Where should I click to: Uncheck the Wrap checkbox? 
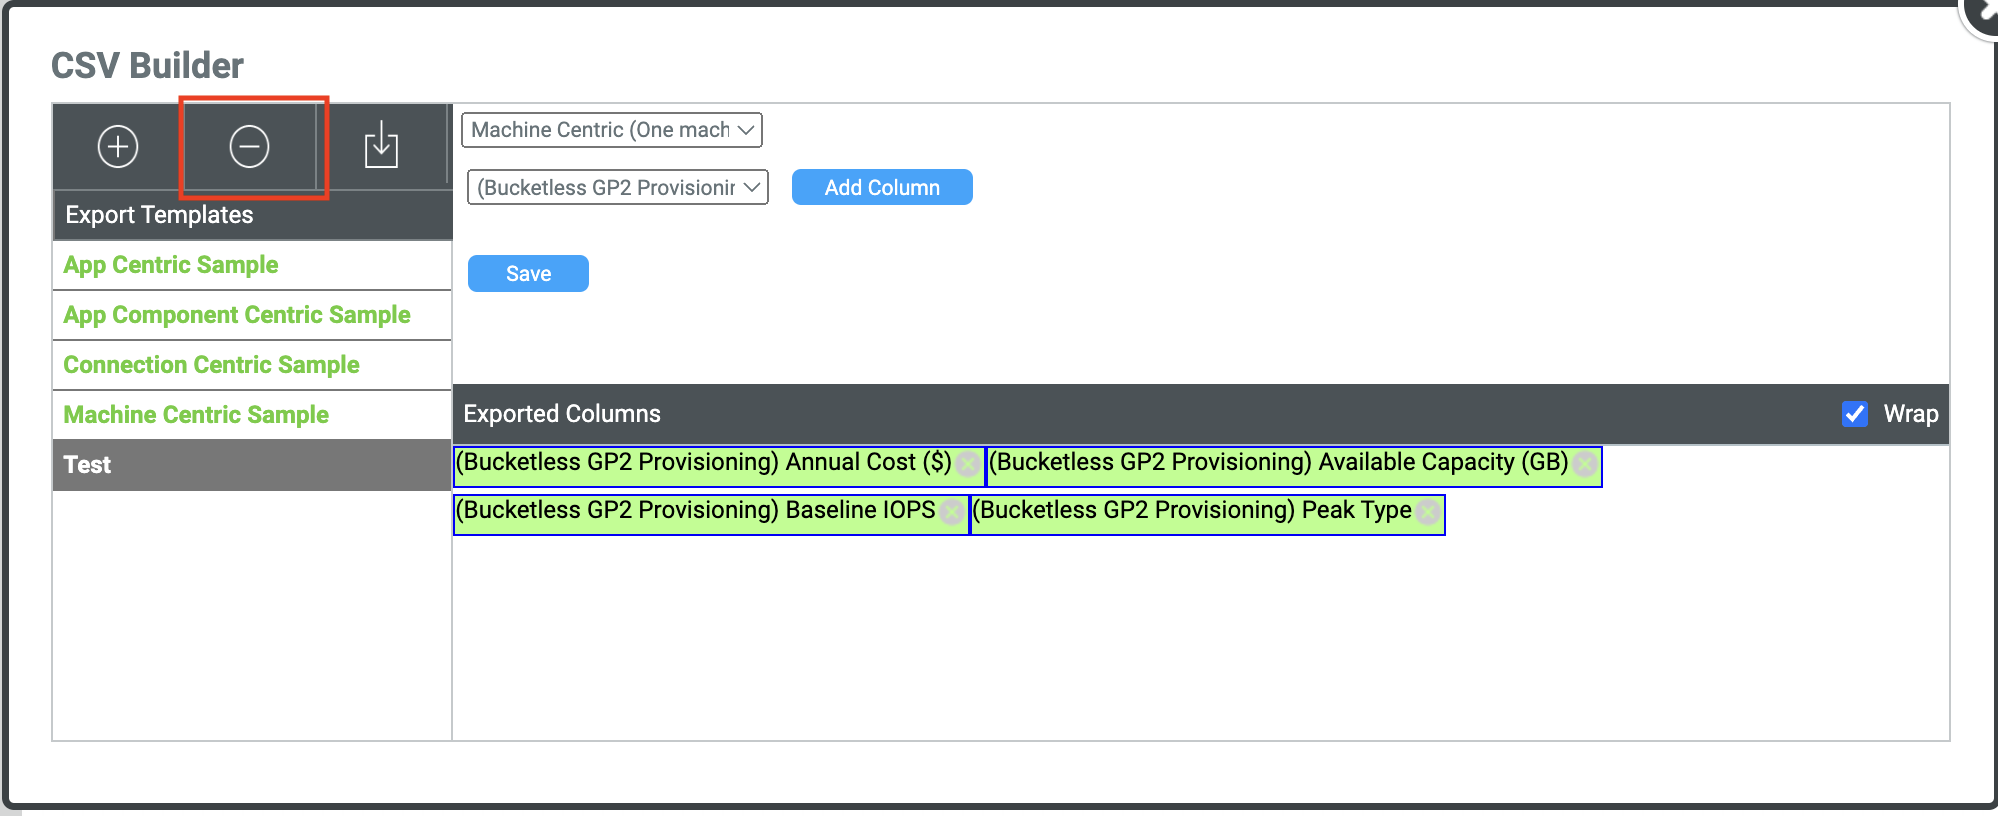tap(1854, 414)
